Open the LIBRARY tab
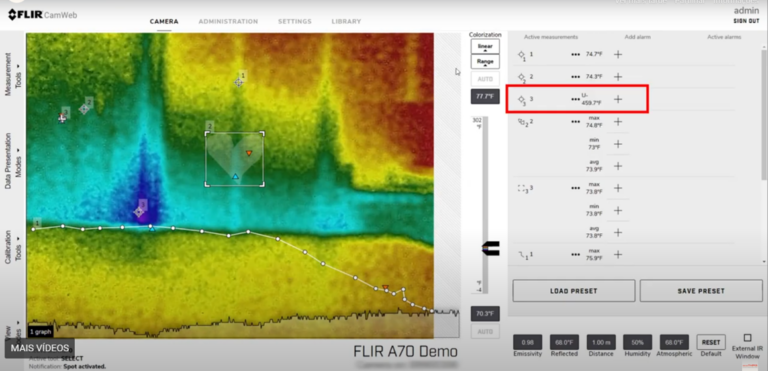The width and height of the screenshot is (768, 371). (346, 22)
